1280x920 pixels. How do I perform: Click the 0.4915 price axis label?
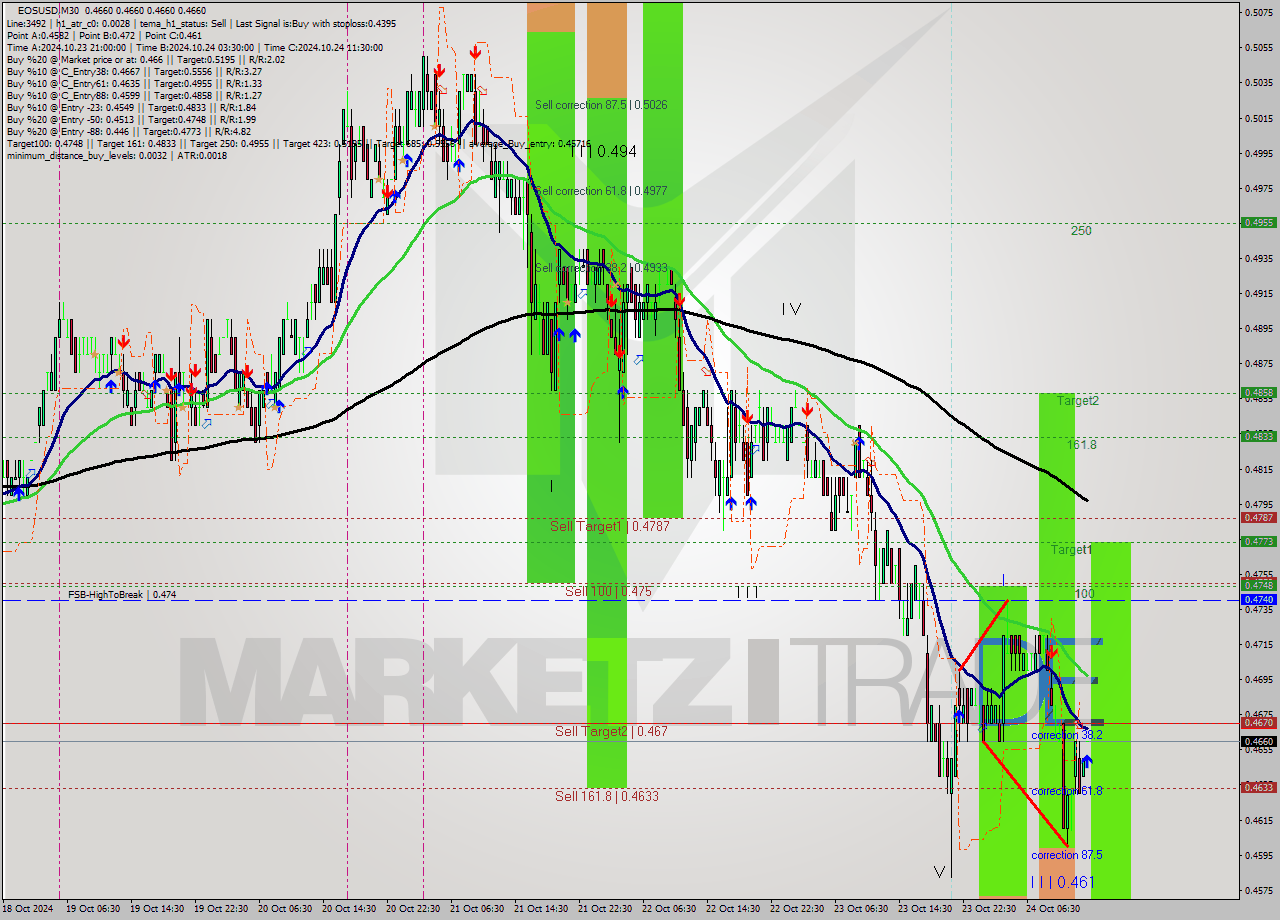point(1258,293)
